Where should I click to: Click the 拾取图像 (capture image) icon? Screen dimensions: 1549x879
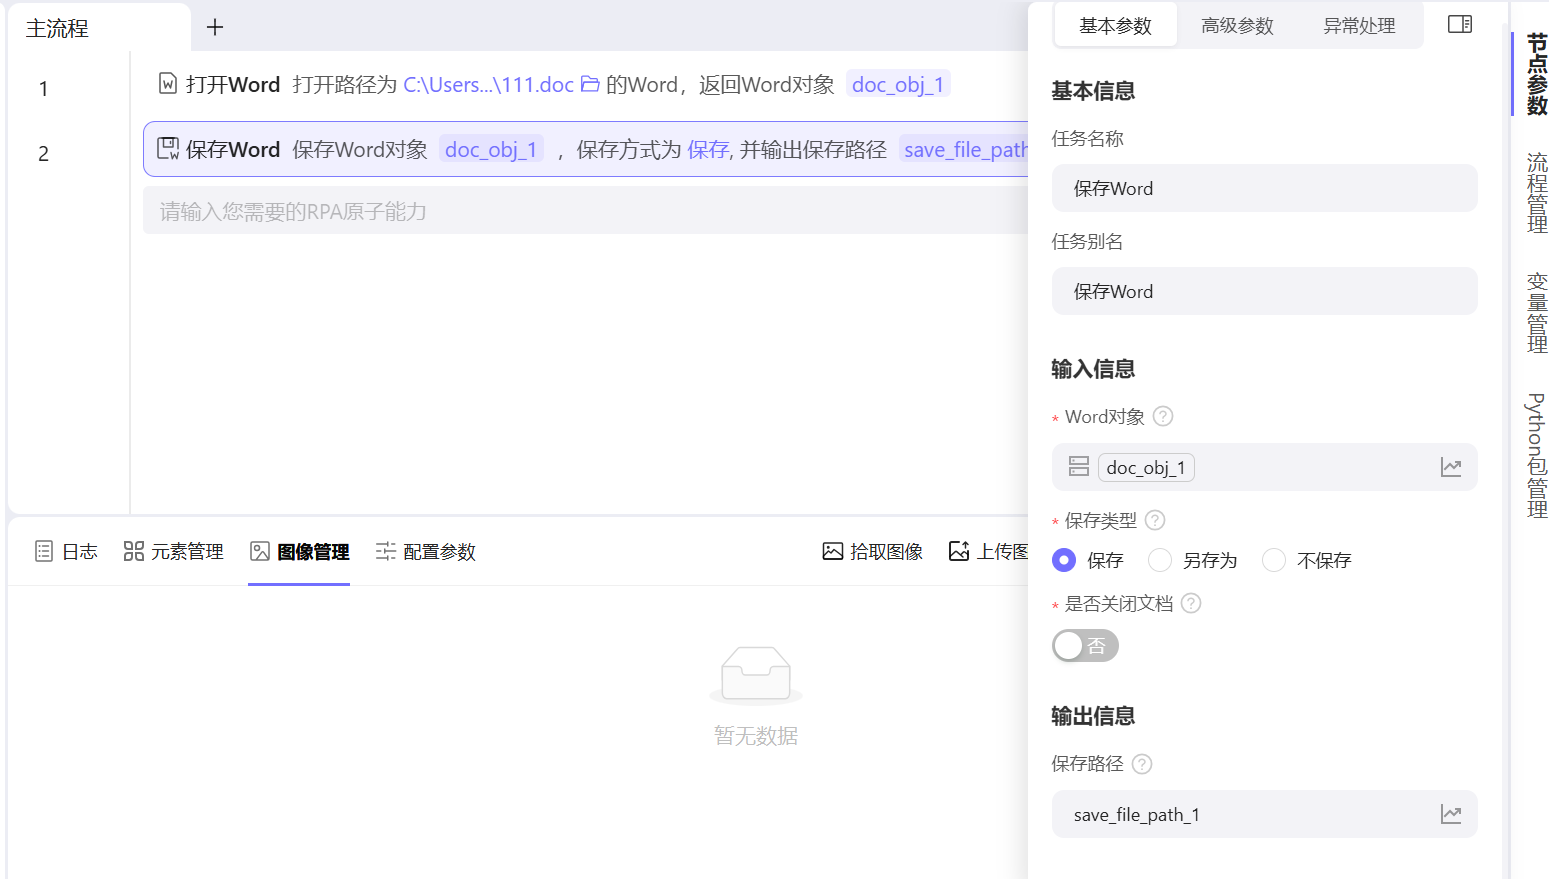coord(831,550)
